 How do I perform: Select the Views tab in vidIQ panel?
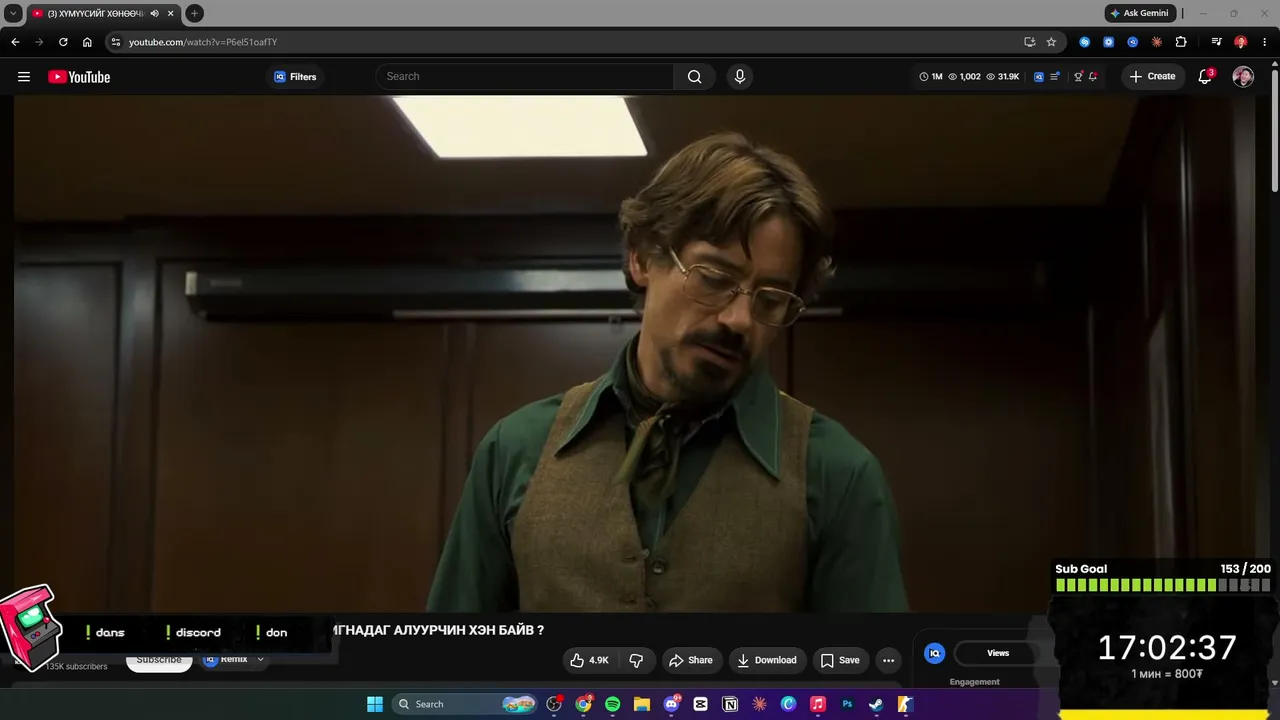click(x=998, y=653)
